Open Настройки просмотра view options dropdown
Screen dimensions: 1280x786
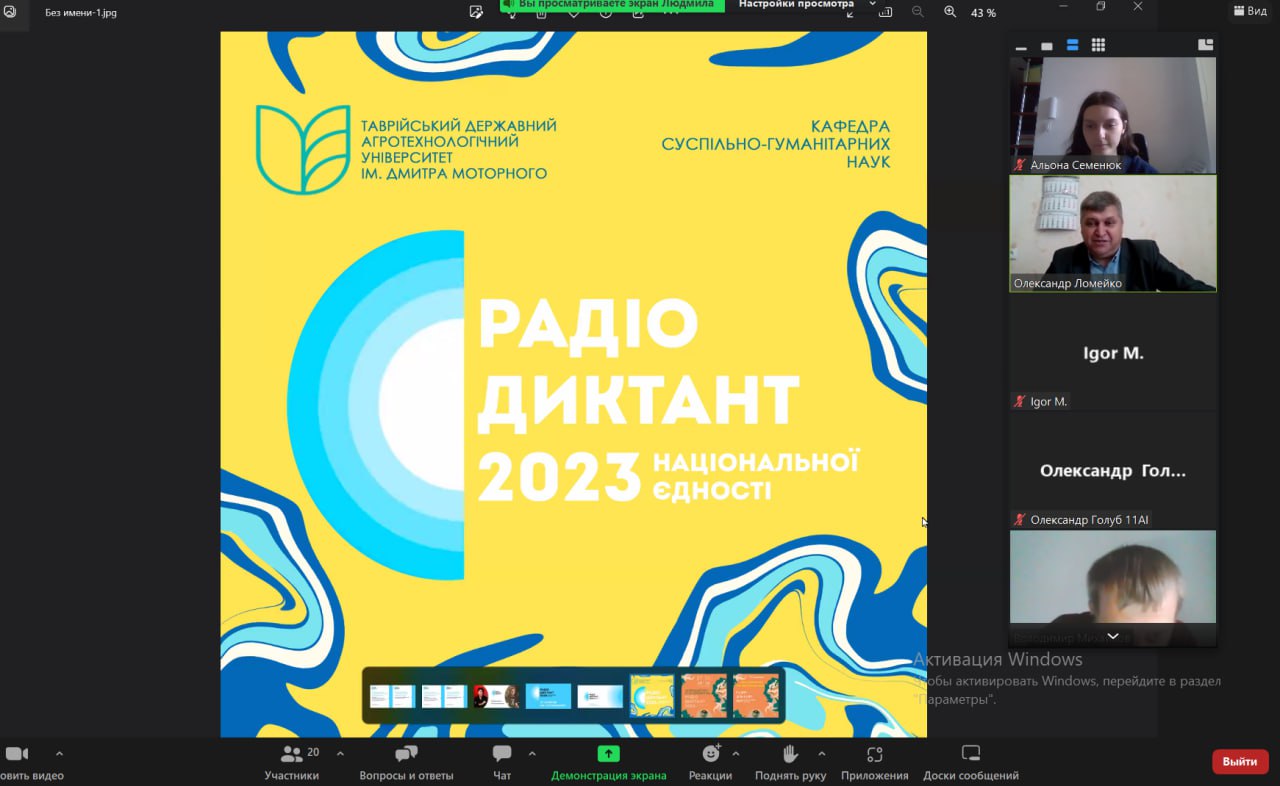pyautogui.click(x=807, y=5)
